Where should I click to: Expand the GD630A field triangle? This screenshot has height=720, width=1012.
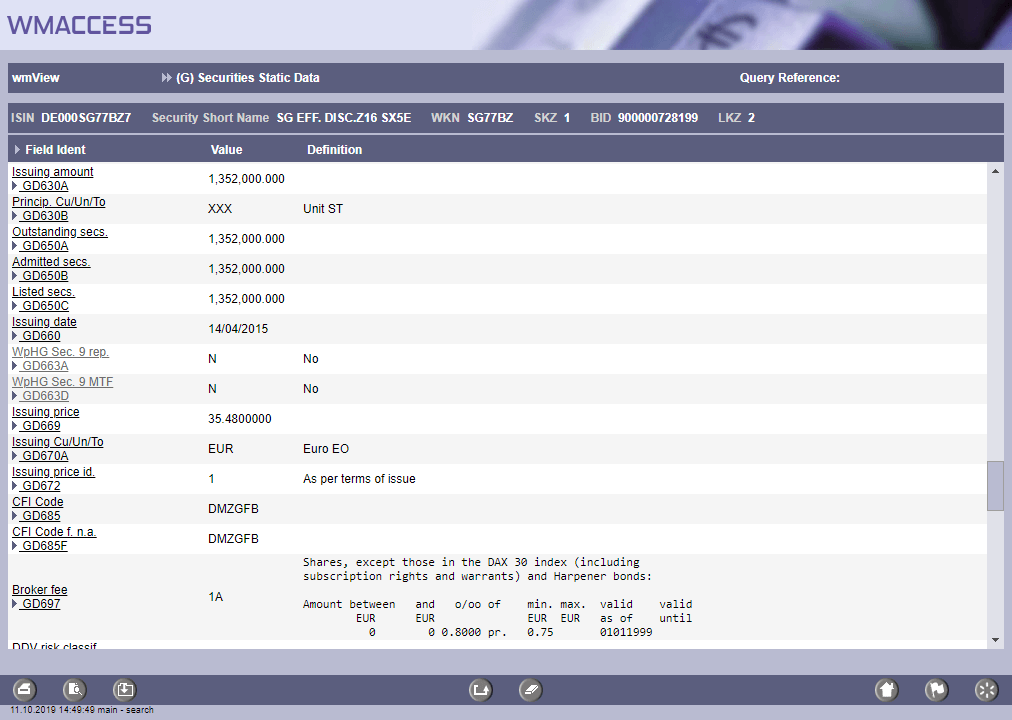pyautogui.click(x=15, y=186)
